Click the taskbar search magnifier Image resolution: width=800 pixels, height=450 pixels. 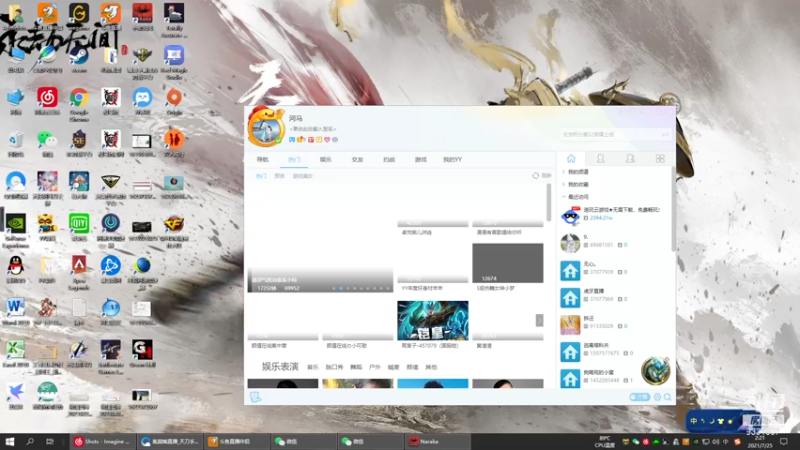coord(30,441)
